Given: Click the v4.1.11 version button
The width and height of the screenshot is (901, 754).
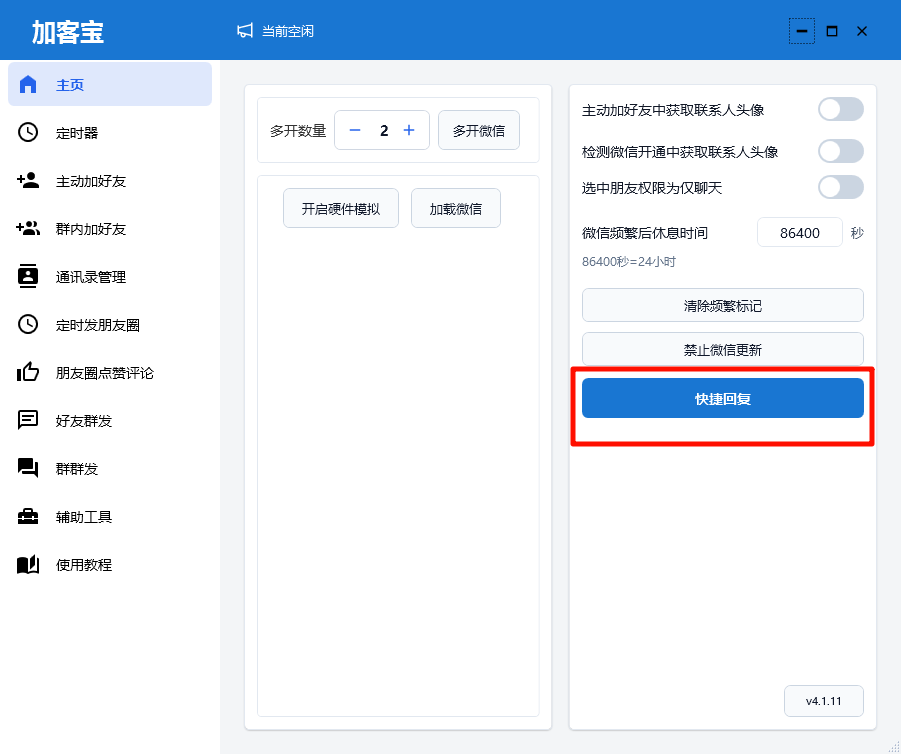Looking at the screenshot, I should tap(823, 701).
